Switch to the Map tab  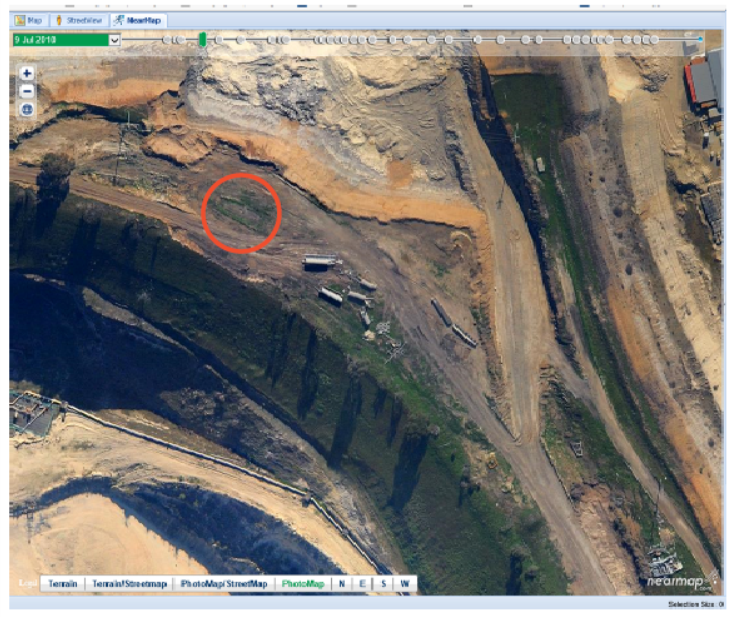pyautogui.click(x=29, y=21)
